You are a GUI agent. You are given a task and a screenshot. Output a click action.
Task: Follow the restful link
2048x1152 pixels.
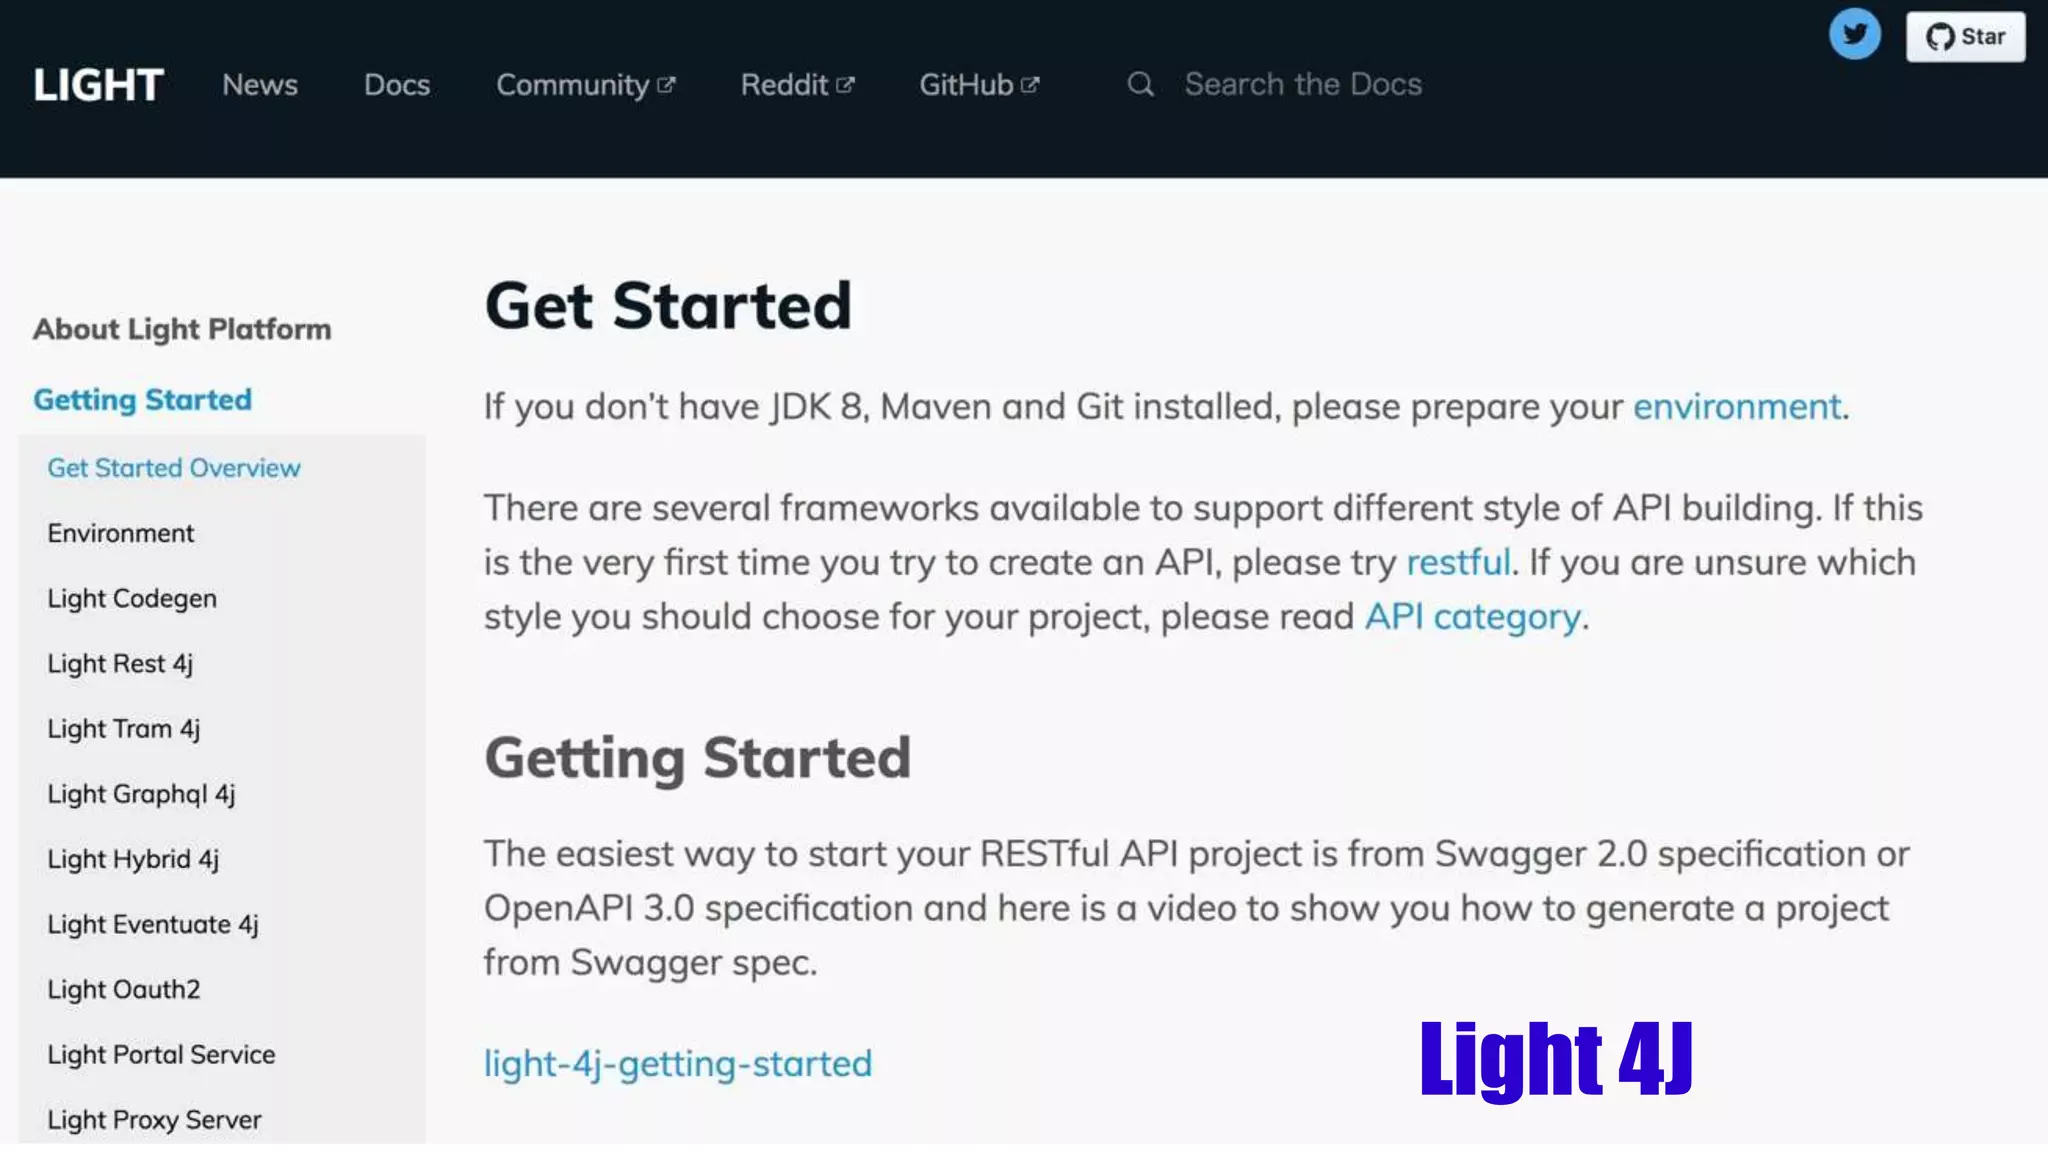pos(1458,562)
